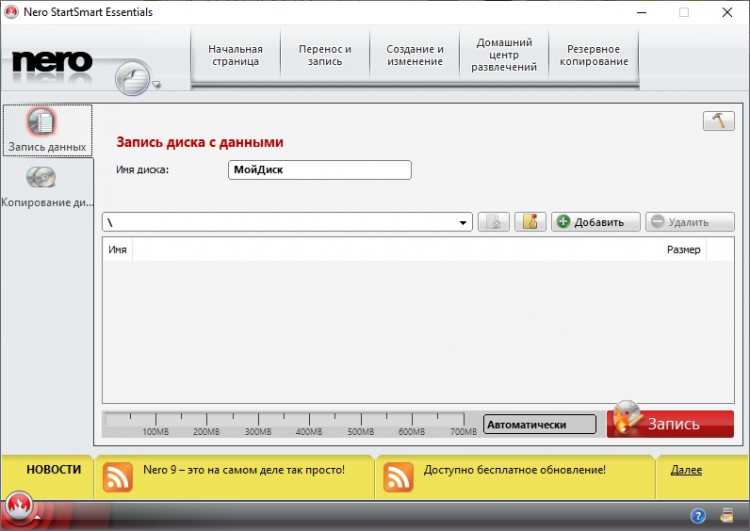This screenshot has height=531, width=750.
Task: Open Доступно бесплатное обновление! news item
Action: [x=515, y=470]
